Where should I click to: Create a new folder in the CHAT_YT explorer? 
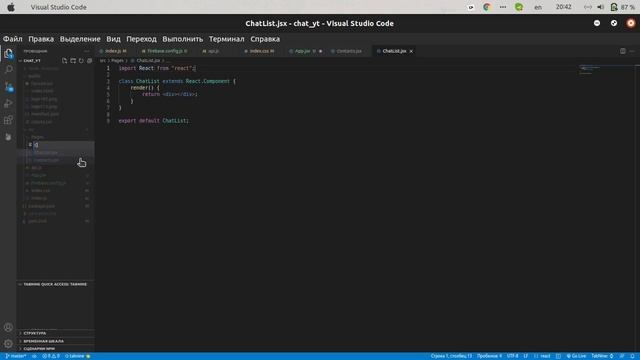point(73,61)
